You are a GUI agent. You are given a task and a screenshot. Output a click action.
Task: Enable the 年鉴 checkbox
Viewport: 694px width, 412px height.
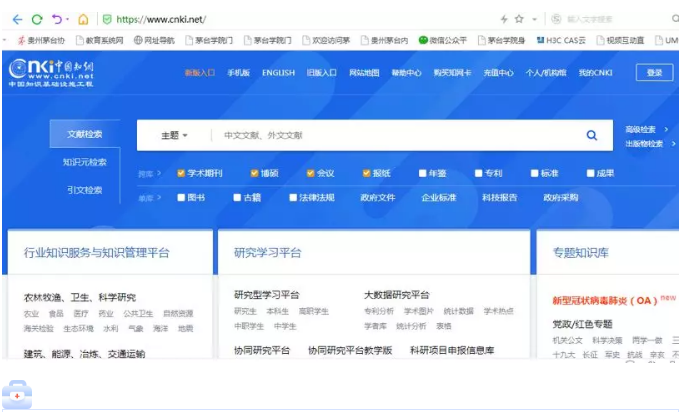click(424, 173)
